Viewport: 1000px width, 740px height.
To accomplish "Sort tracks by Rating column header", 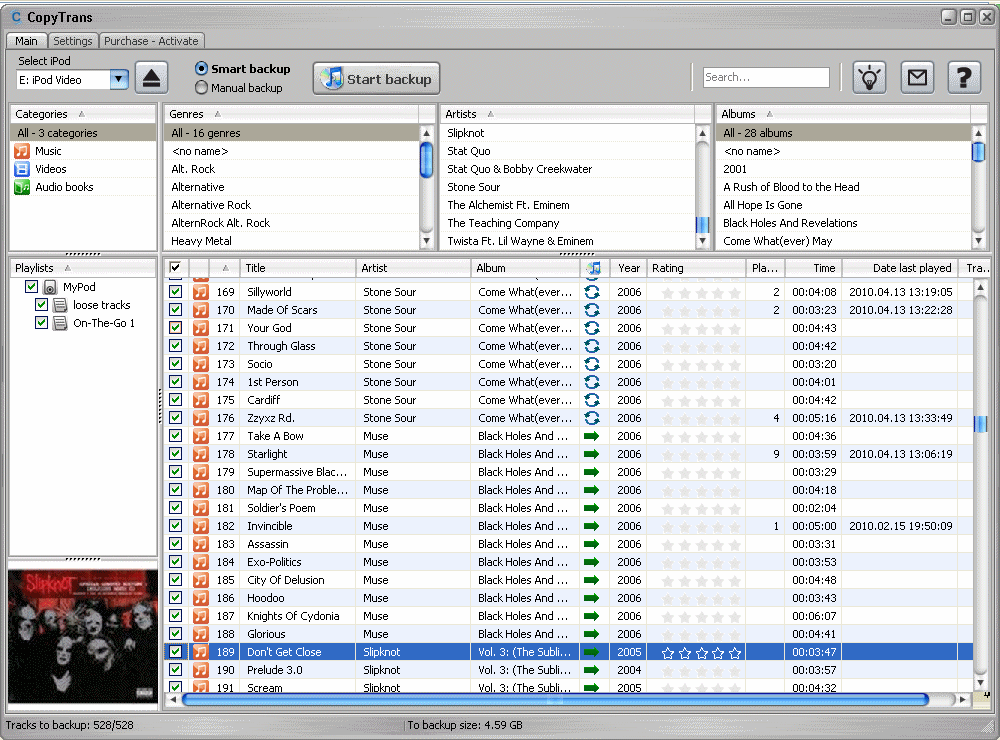I will pos(696,268).
